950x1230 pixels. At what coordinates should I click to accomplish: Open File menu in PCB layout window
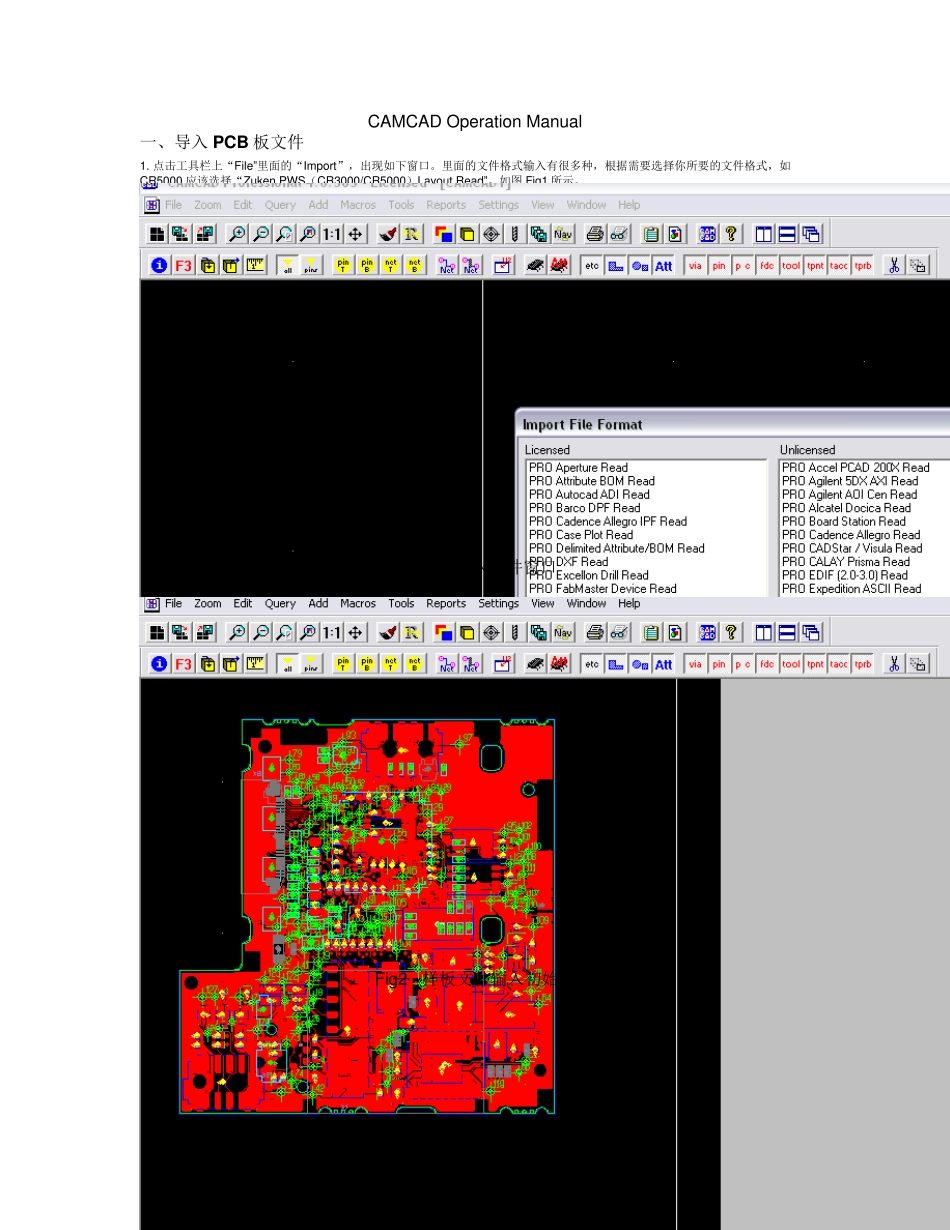173,603
